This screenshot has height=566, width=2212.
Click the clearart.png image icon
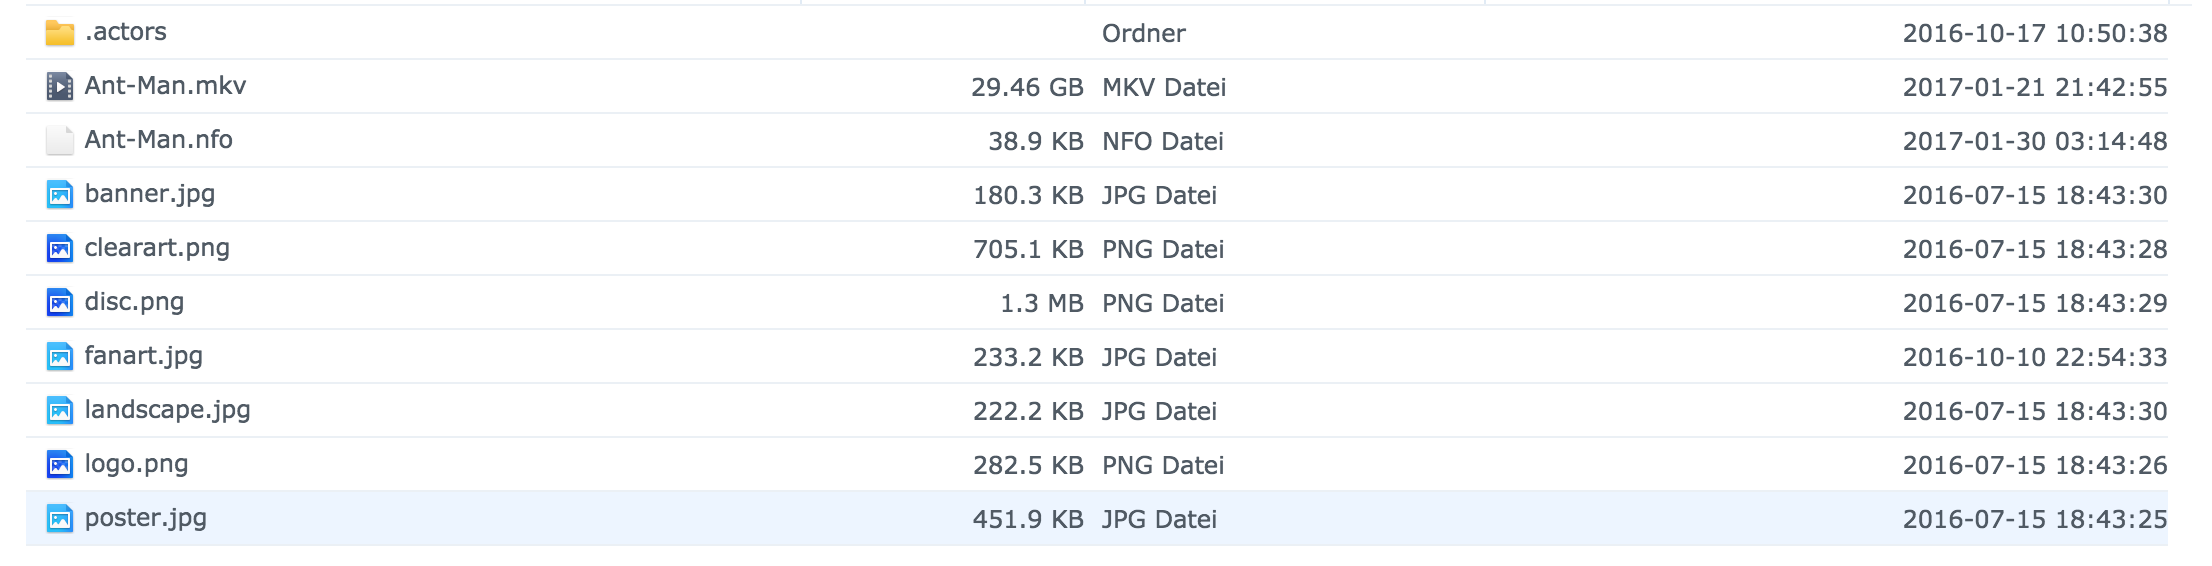[x=60, y=249]
